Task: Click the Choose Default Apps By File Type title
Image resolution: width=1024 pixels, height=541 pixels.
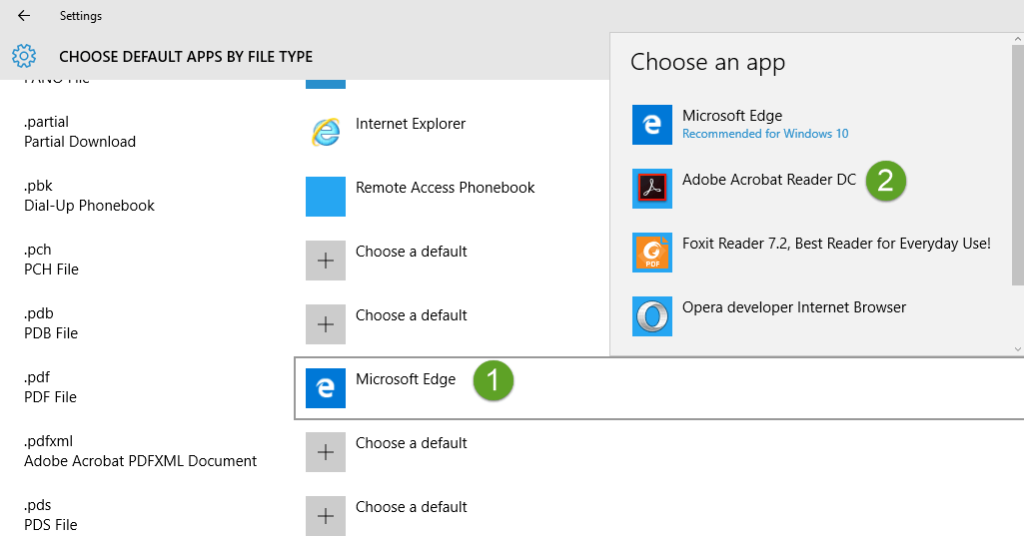Action: click(x=185, y=57)
